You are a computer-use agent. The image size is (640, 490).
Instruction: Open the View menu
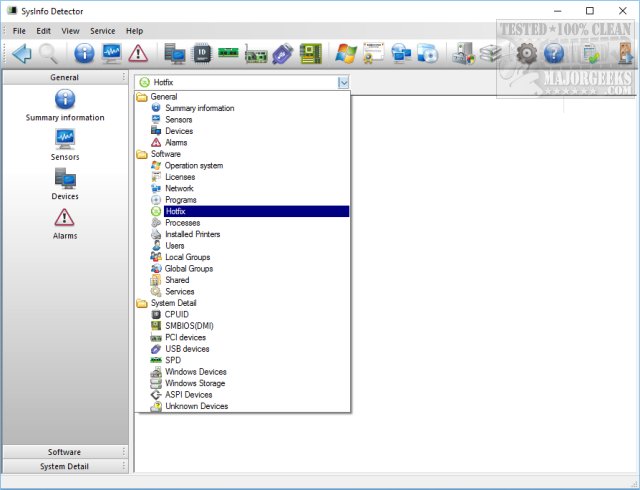tap(70, 31)
